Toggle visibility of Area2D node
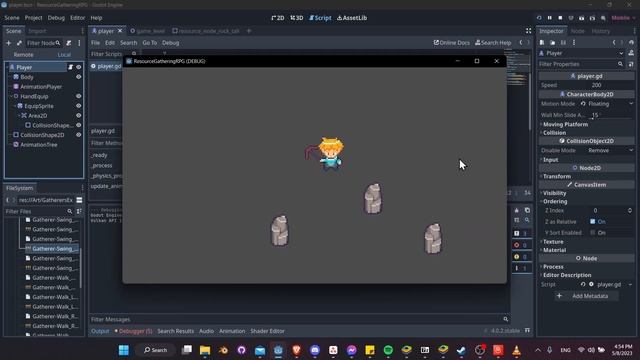The width and height of the screenshot is (640, 360). point(78,116)
